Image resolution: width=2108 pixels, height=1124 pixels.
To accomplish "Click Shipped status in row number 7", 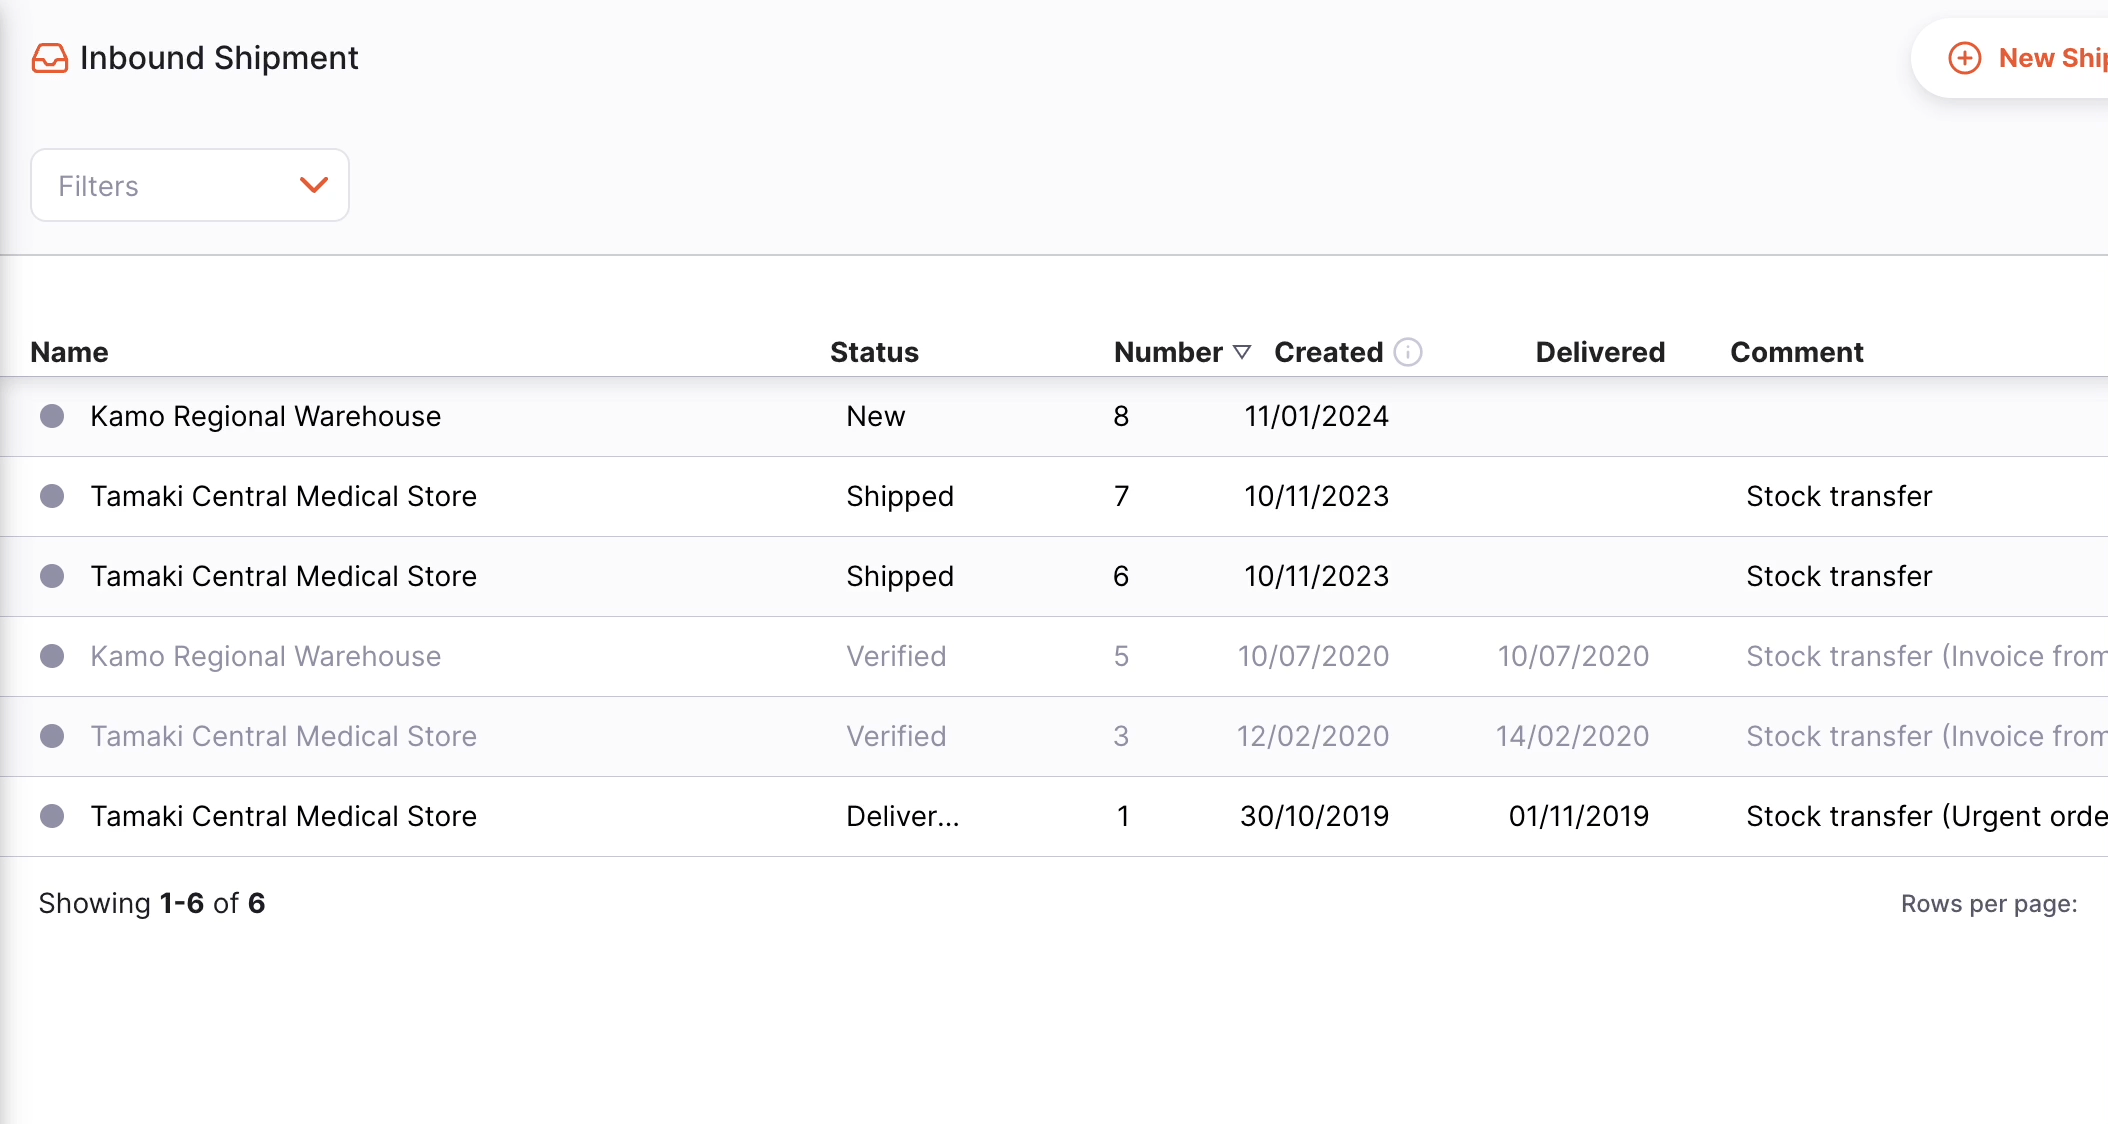I will coord(900,496).
